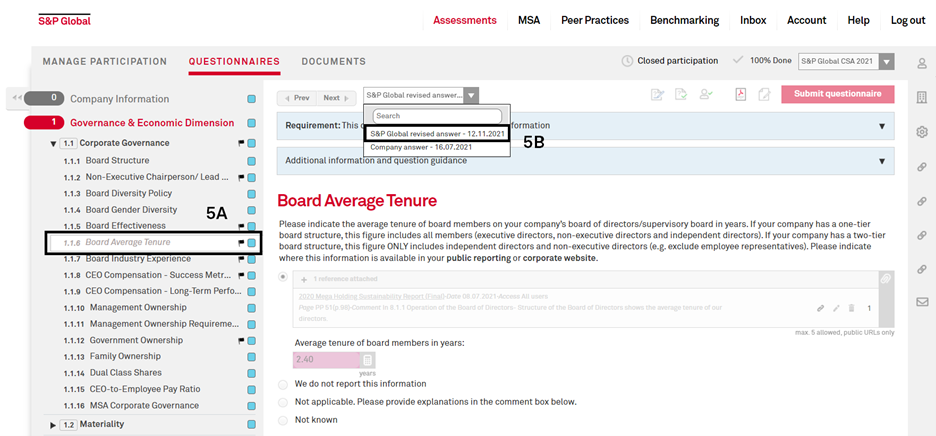Click the paperclip attachment icon on reference box
The image size is (936, 436).
[886, 279]
